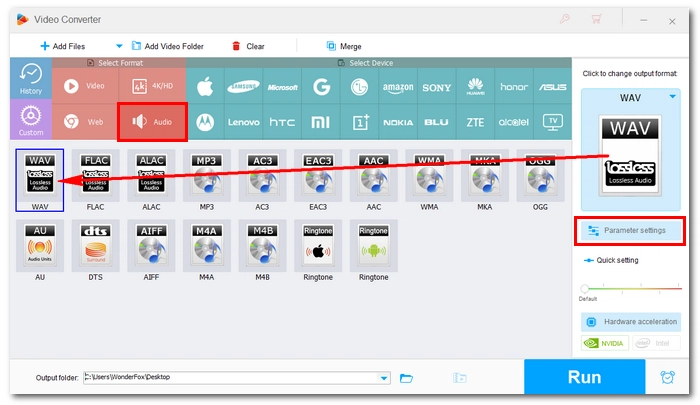Switch to the 4K/HD format tab
The height and width of the screenshot is (405, 700).
[x=152, y=86]
